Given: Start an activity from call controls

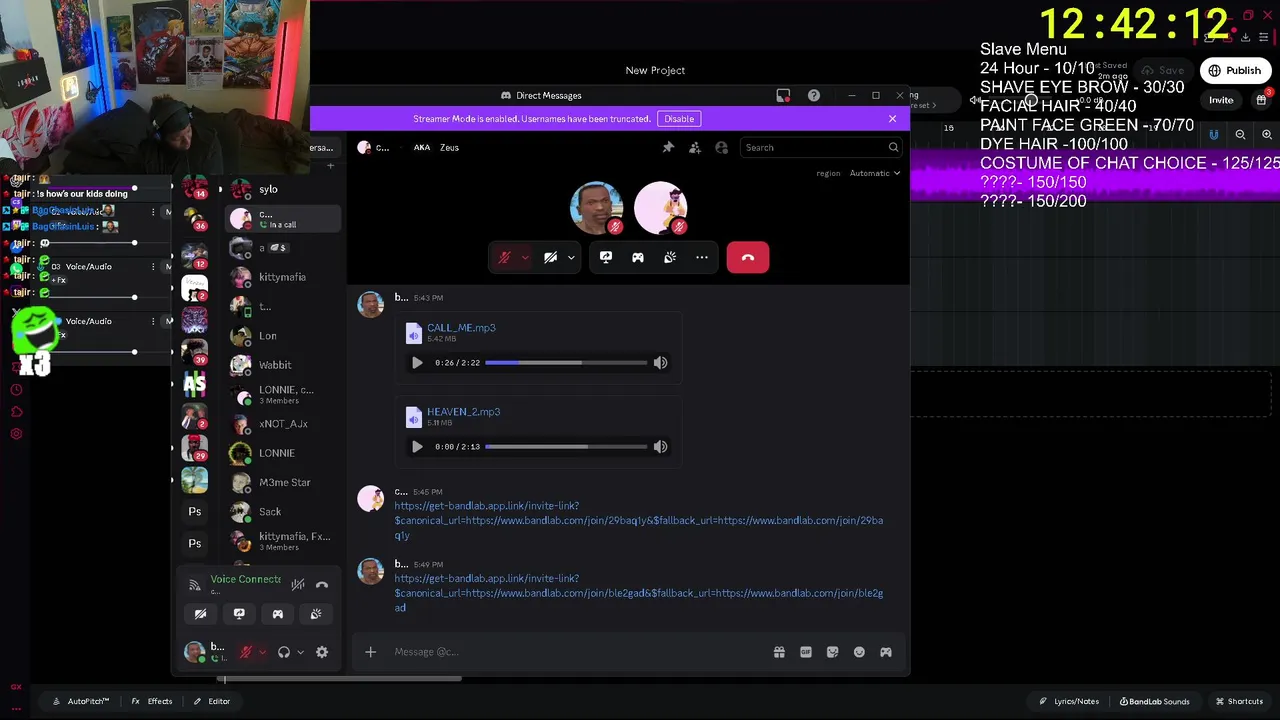Looking at the screenshot, I should tap(638, 258).
